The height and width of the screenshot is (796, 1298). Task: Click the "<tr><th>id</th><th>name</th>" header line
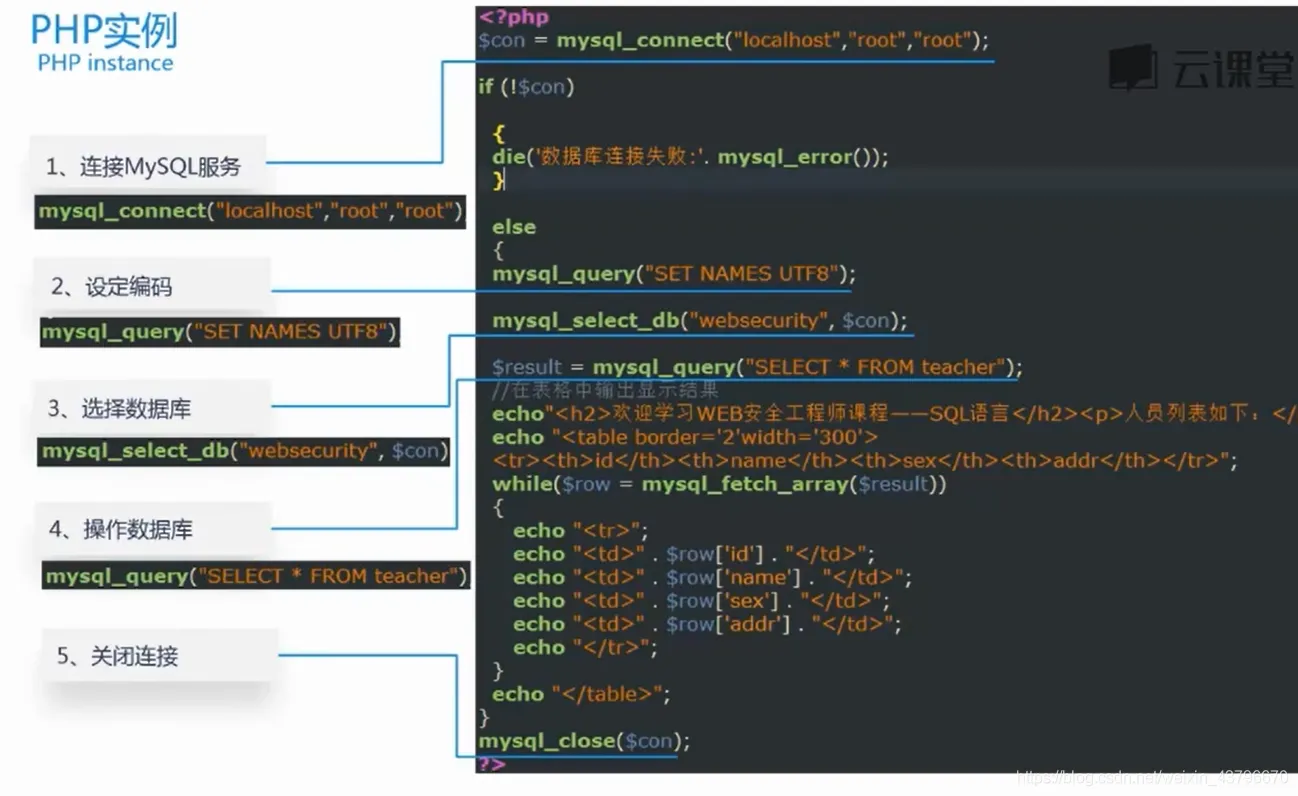click(865, 460)
